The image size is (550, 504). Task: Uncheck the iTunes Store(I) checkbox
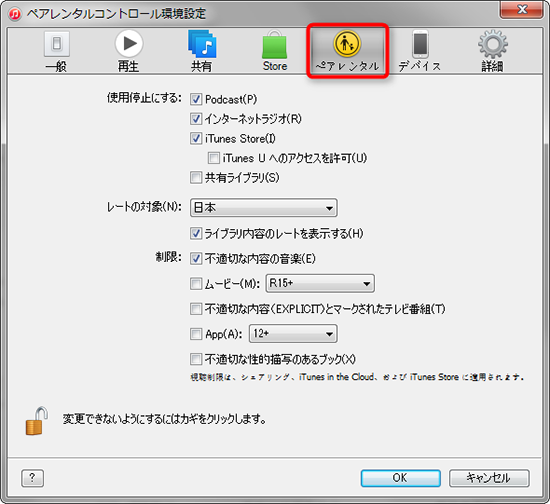pyautogui.click(x=196, y=138)
